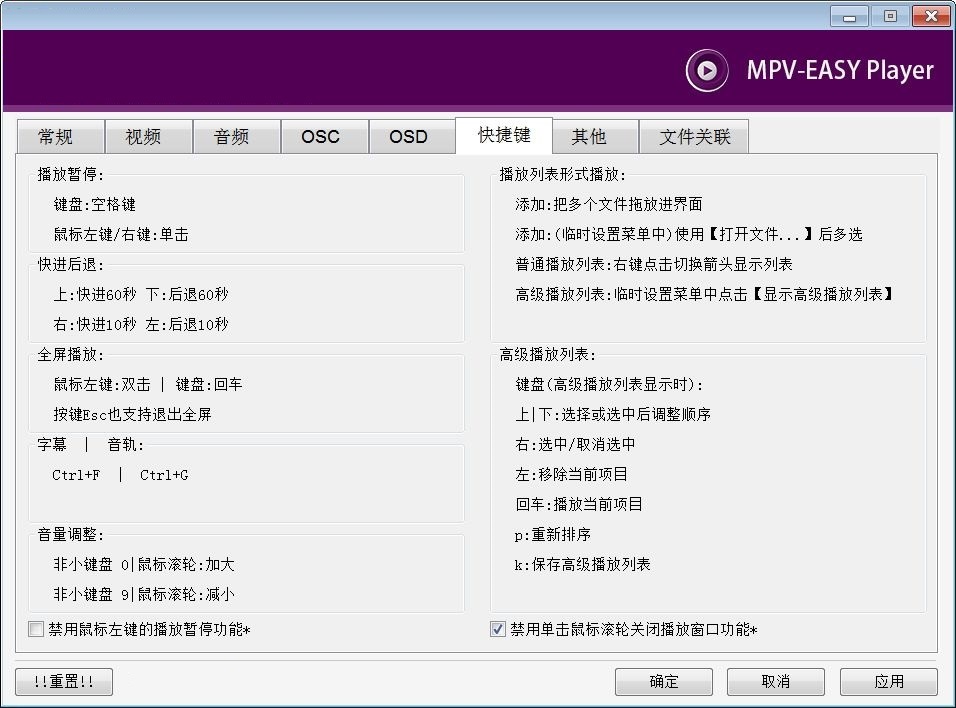Click the text 添加:把多个文件拖放进界面

[x=608, y=204]
